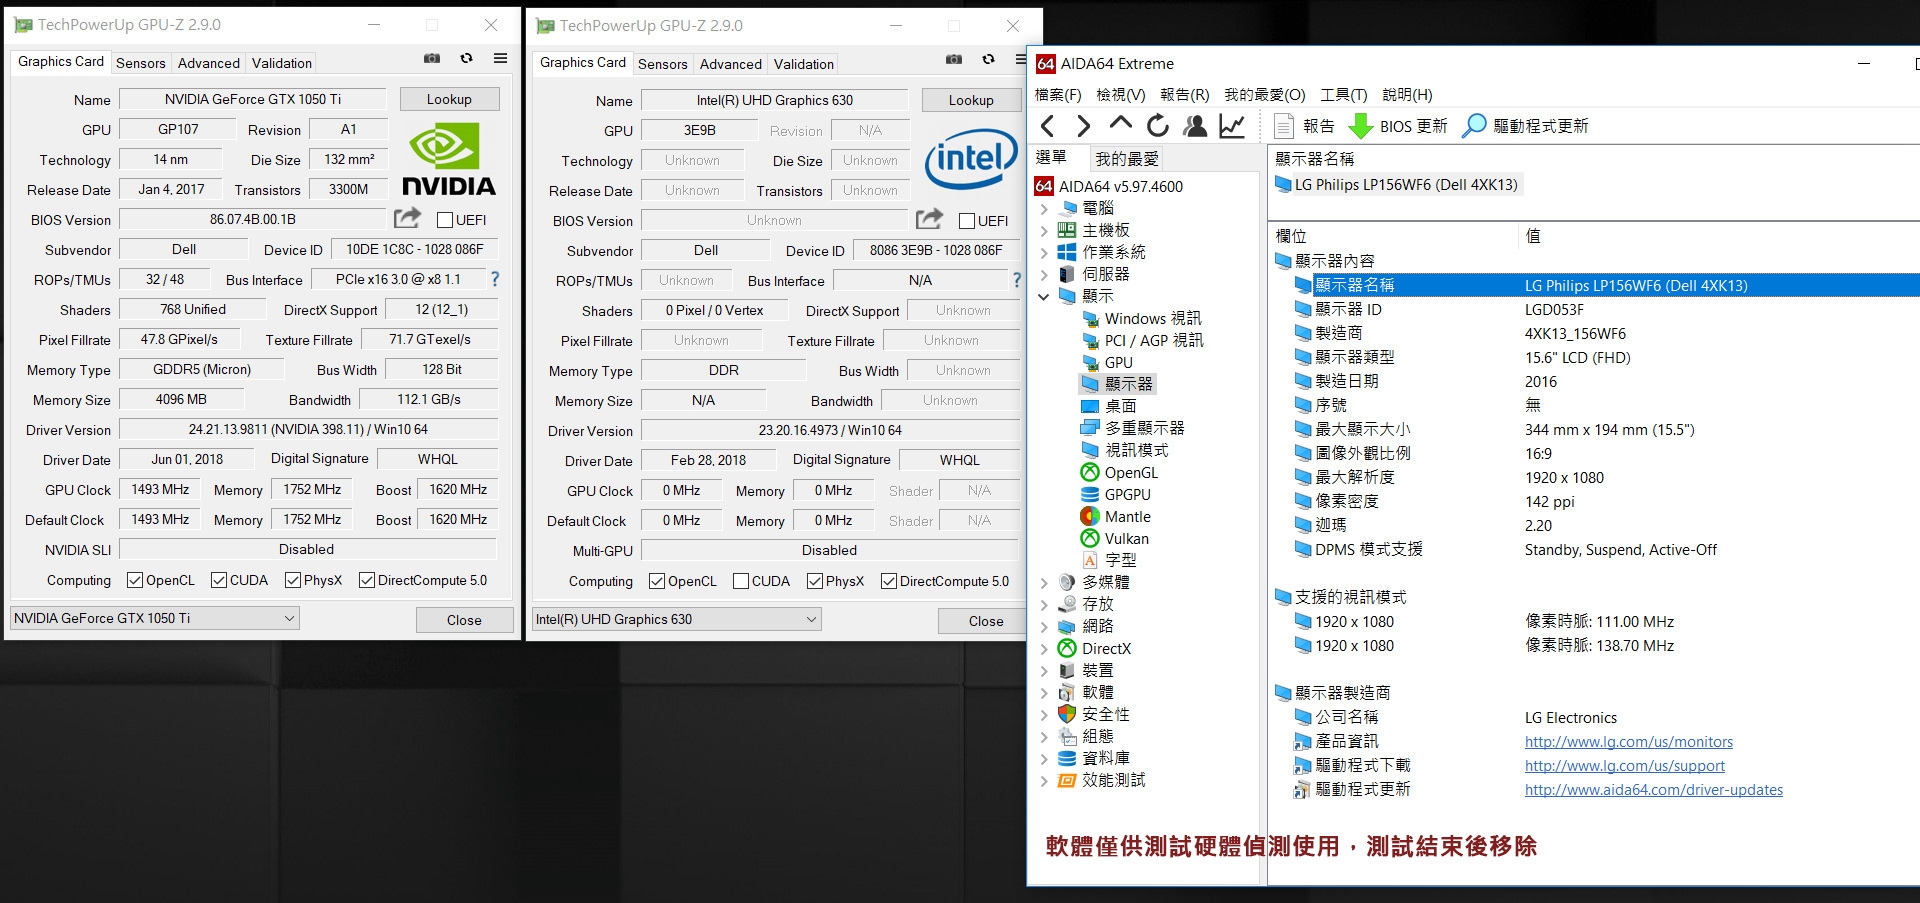Screen dimensions: 1920x903
Task: Expand the 電腦 tree node in AIDA64
Action: click(x=1044, y=208)
